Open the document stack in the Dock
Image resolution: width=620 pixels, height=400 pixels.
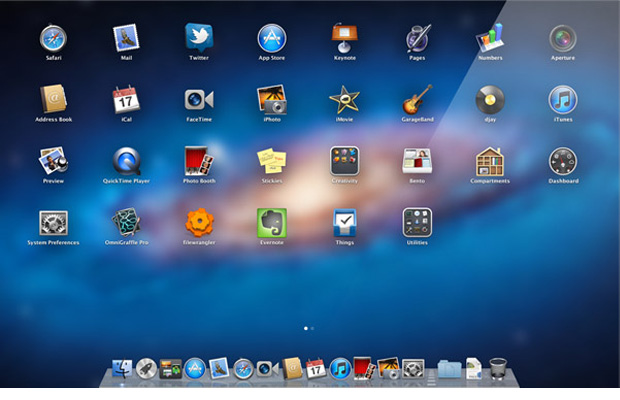point(474,368)
